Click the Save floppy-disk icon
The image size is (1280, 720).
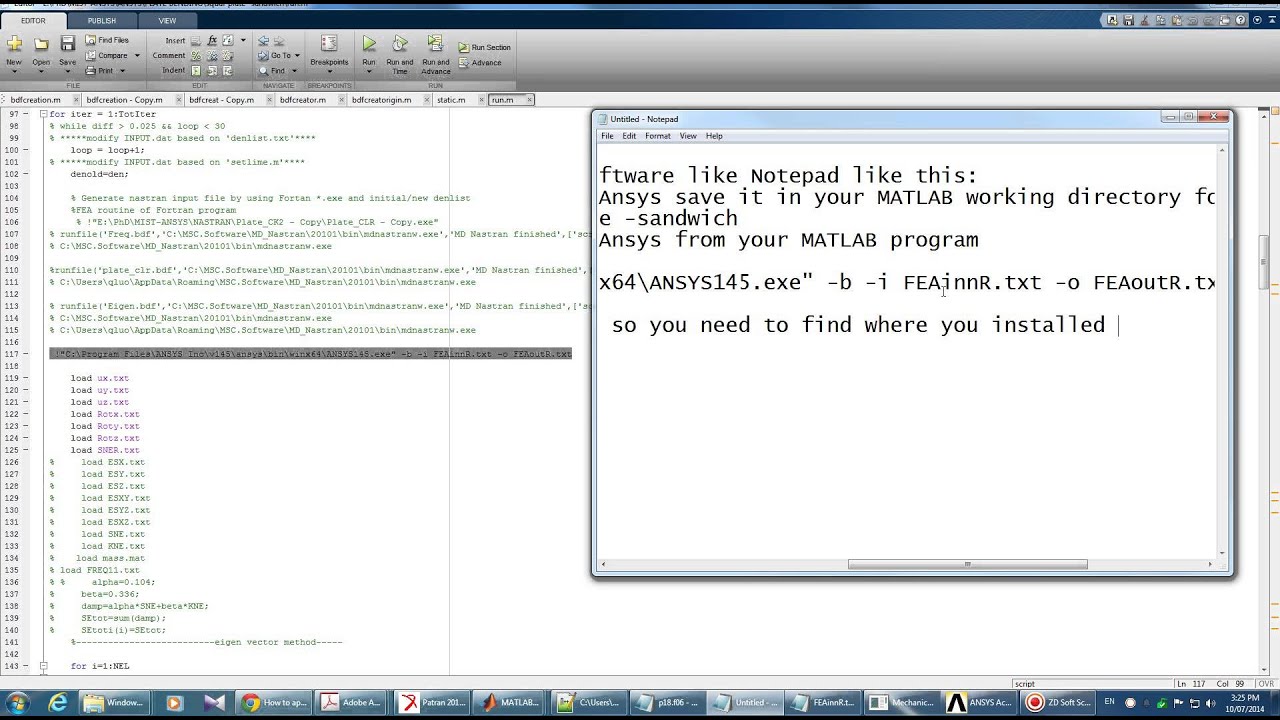(x=68, y=43)
